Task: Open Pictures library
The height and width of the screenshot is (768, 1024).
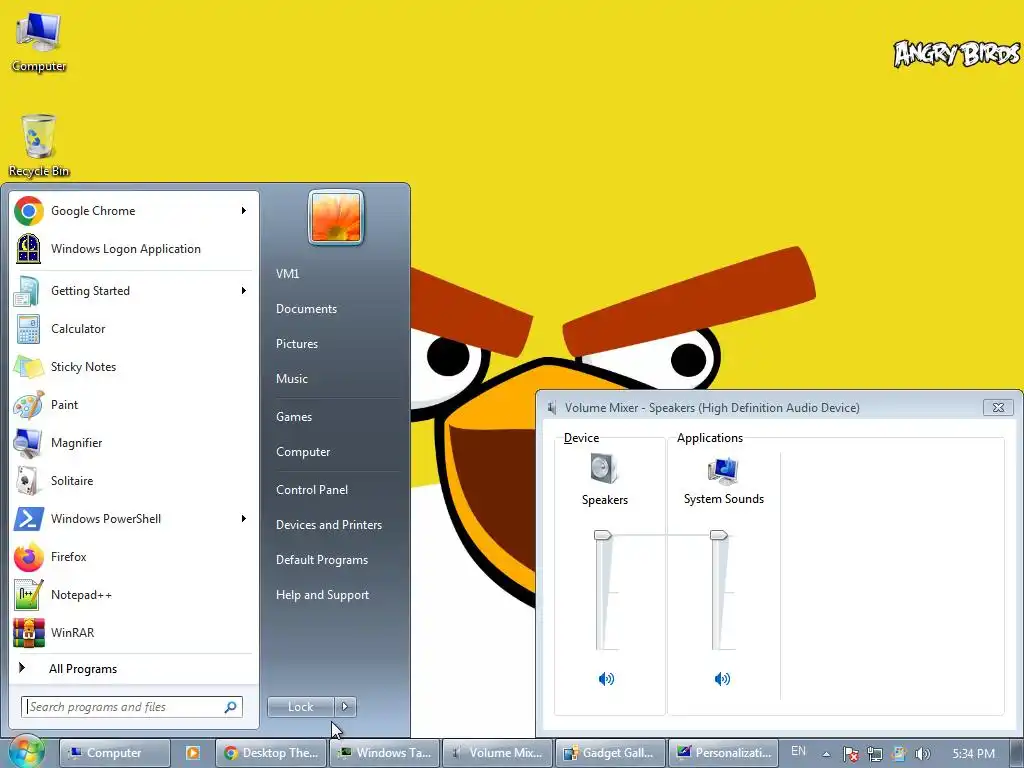Action: (296, 344)
